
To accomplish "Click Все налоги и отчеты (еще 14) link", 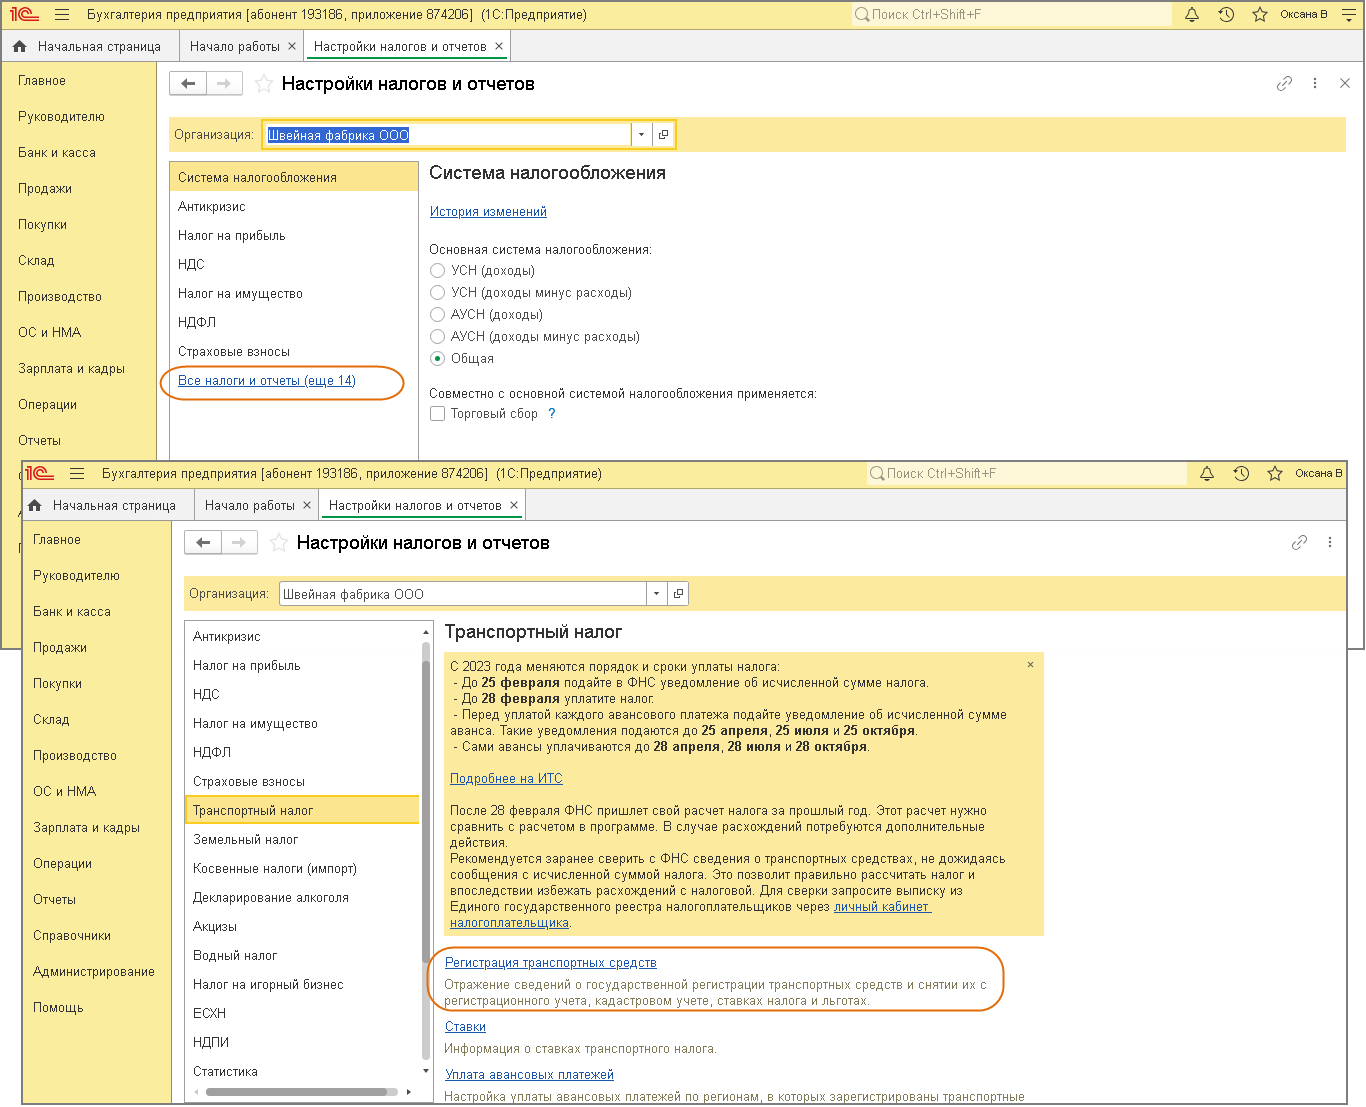I will [x=267, y=381].
